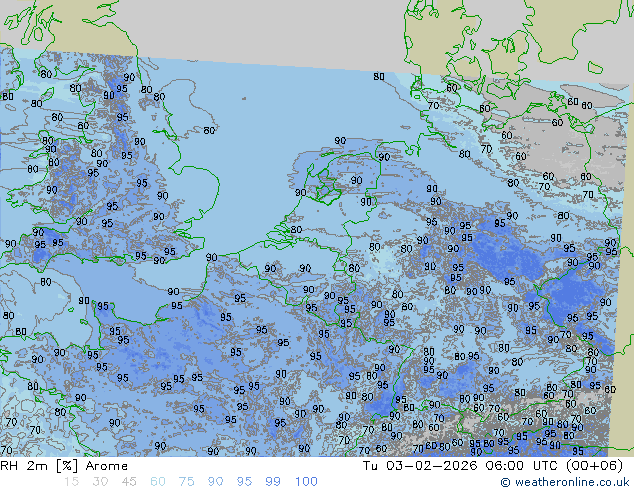Select the legend value 90 in the color scale
634x490 pixels.
[x=215, y=482]
